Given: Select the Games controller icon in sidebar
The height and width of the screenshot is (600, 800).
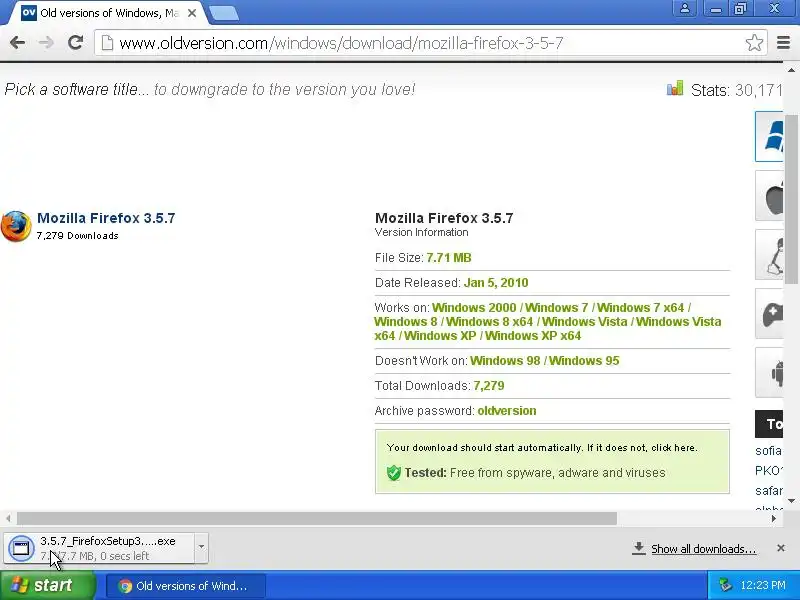Looking at the screenshot, I should pos(769,313).
